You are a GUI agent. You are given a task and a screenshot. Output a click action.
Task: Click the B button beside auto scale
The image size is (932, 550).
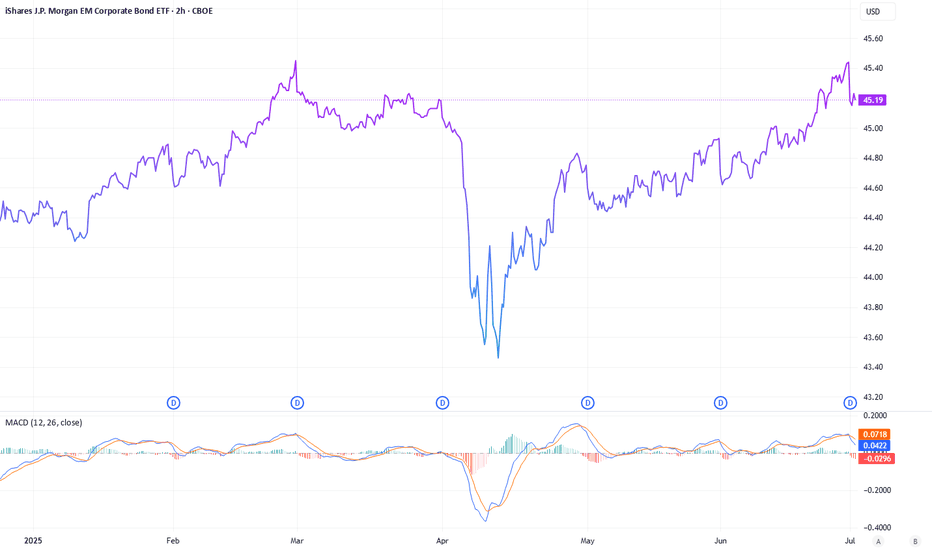point(915,541)
